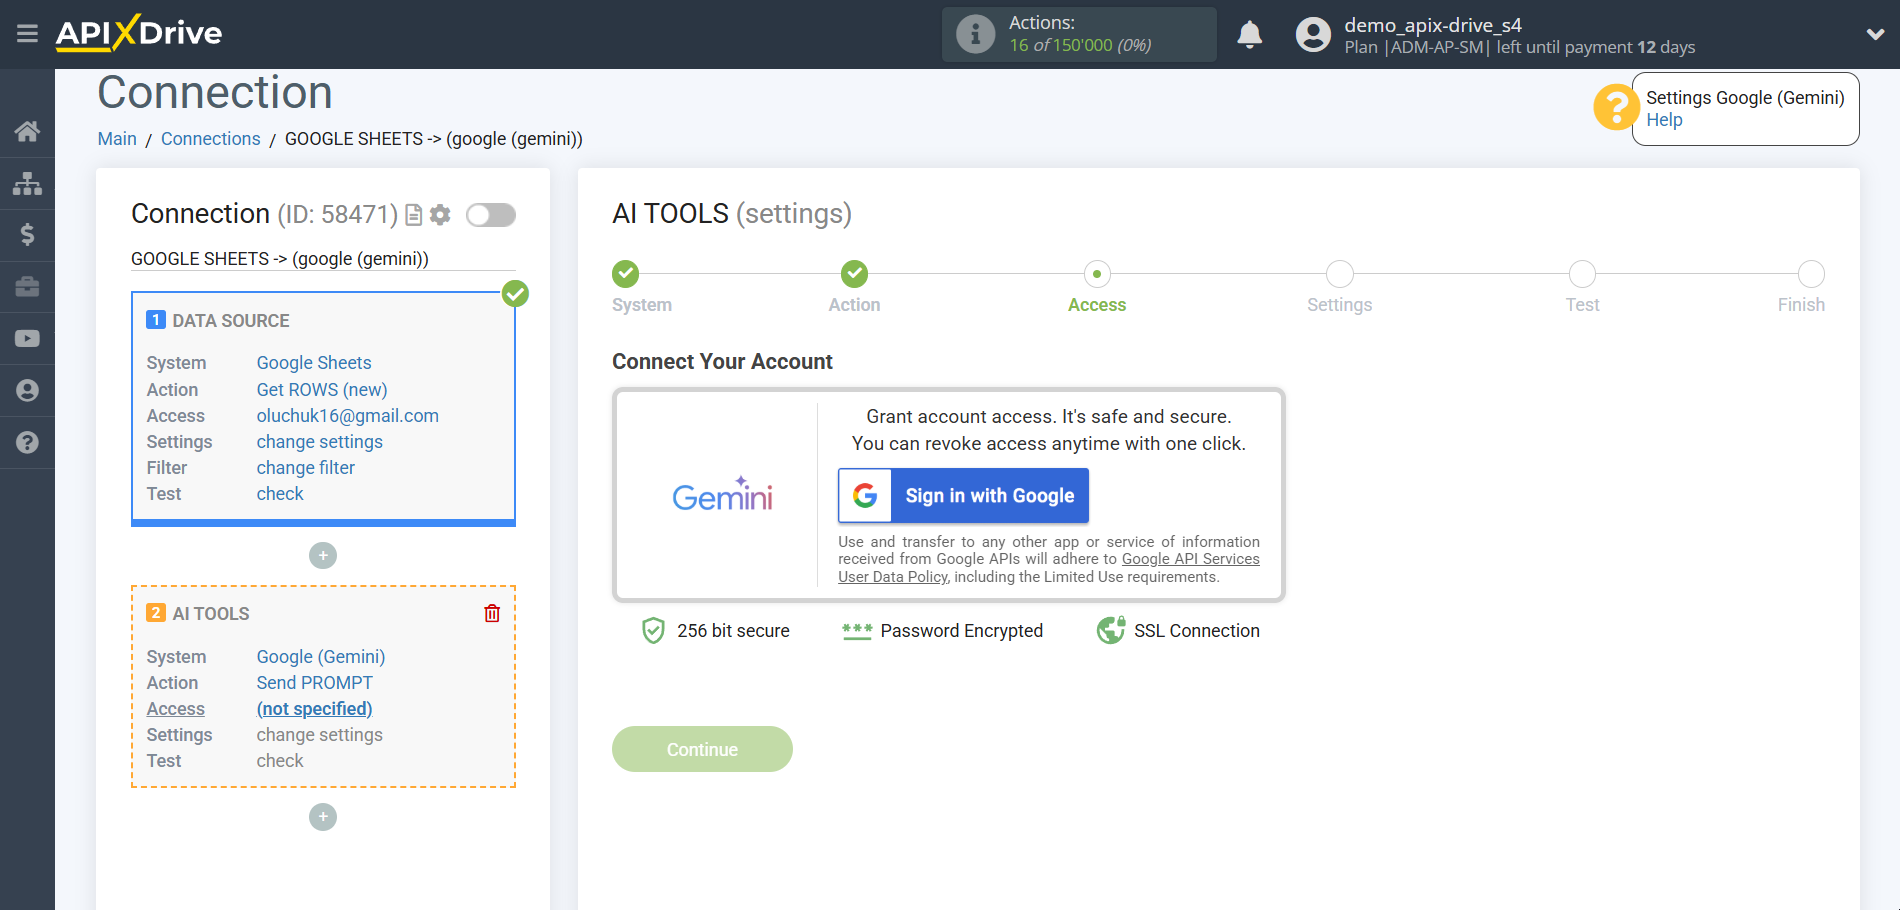The width and height of the screenshot is (1900, 910).
Task: Toggle the hamburger menu
Action: point(27,33)
